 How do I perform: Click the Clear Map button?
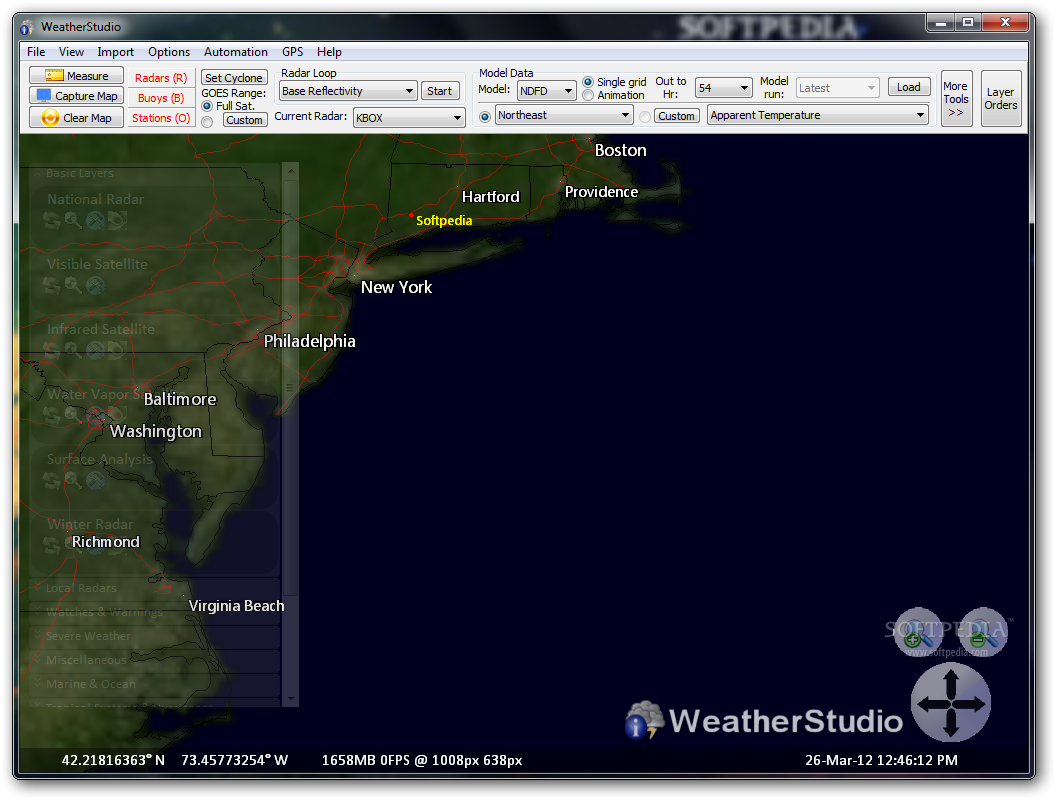[76, 118]
